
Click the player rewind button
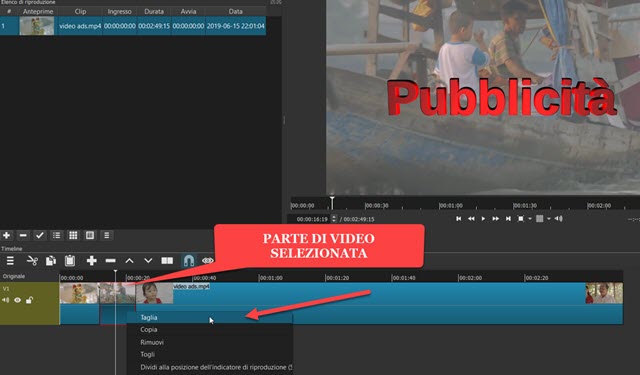pyautogui.click(x=471, y=219)
